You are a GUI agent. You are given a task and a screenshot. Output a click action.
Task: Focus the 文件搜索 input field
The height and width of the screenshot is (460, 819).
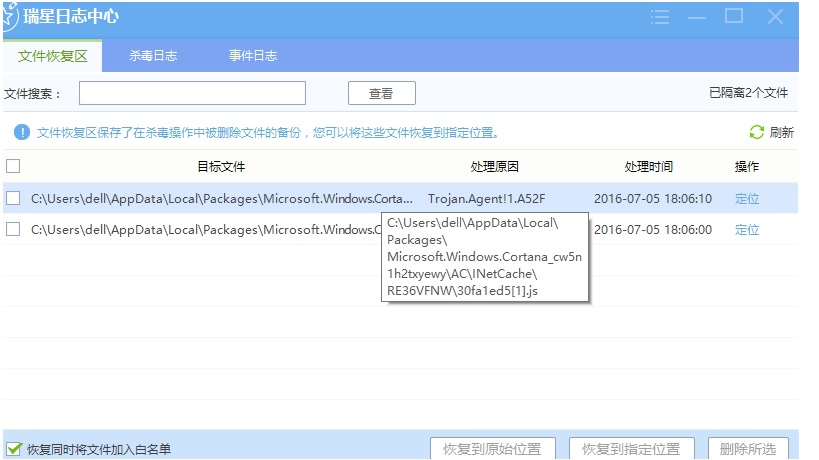pyautogui.click(x=192, y=93)
